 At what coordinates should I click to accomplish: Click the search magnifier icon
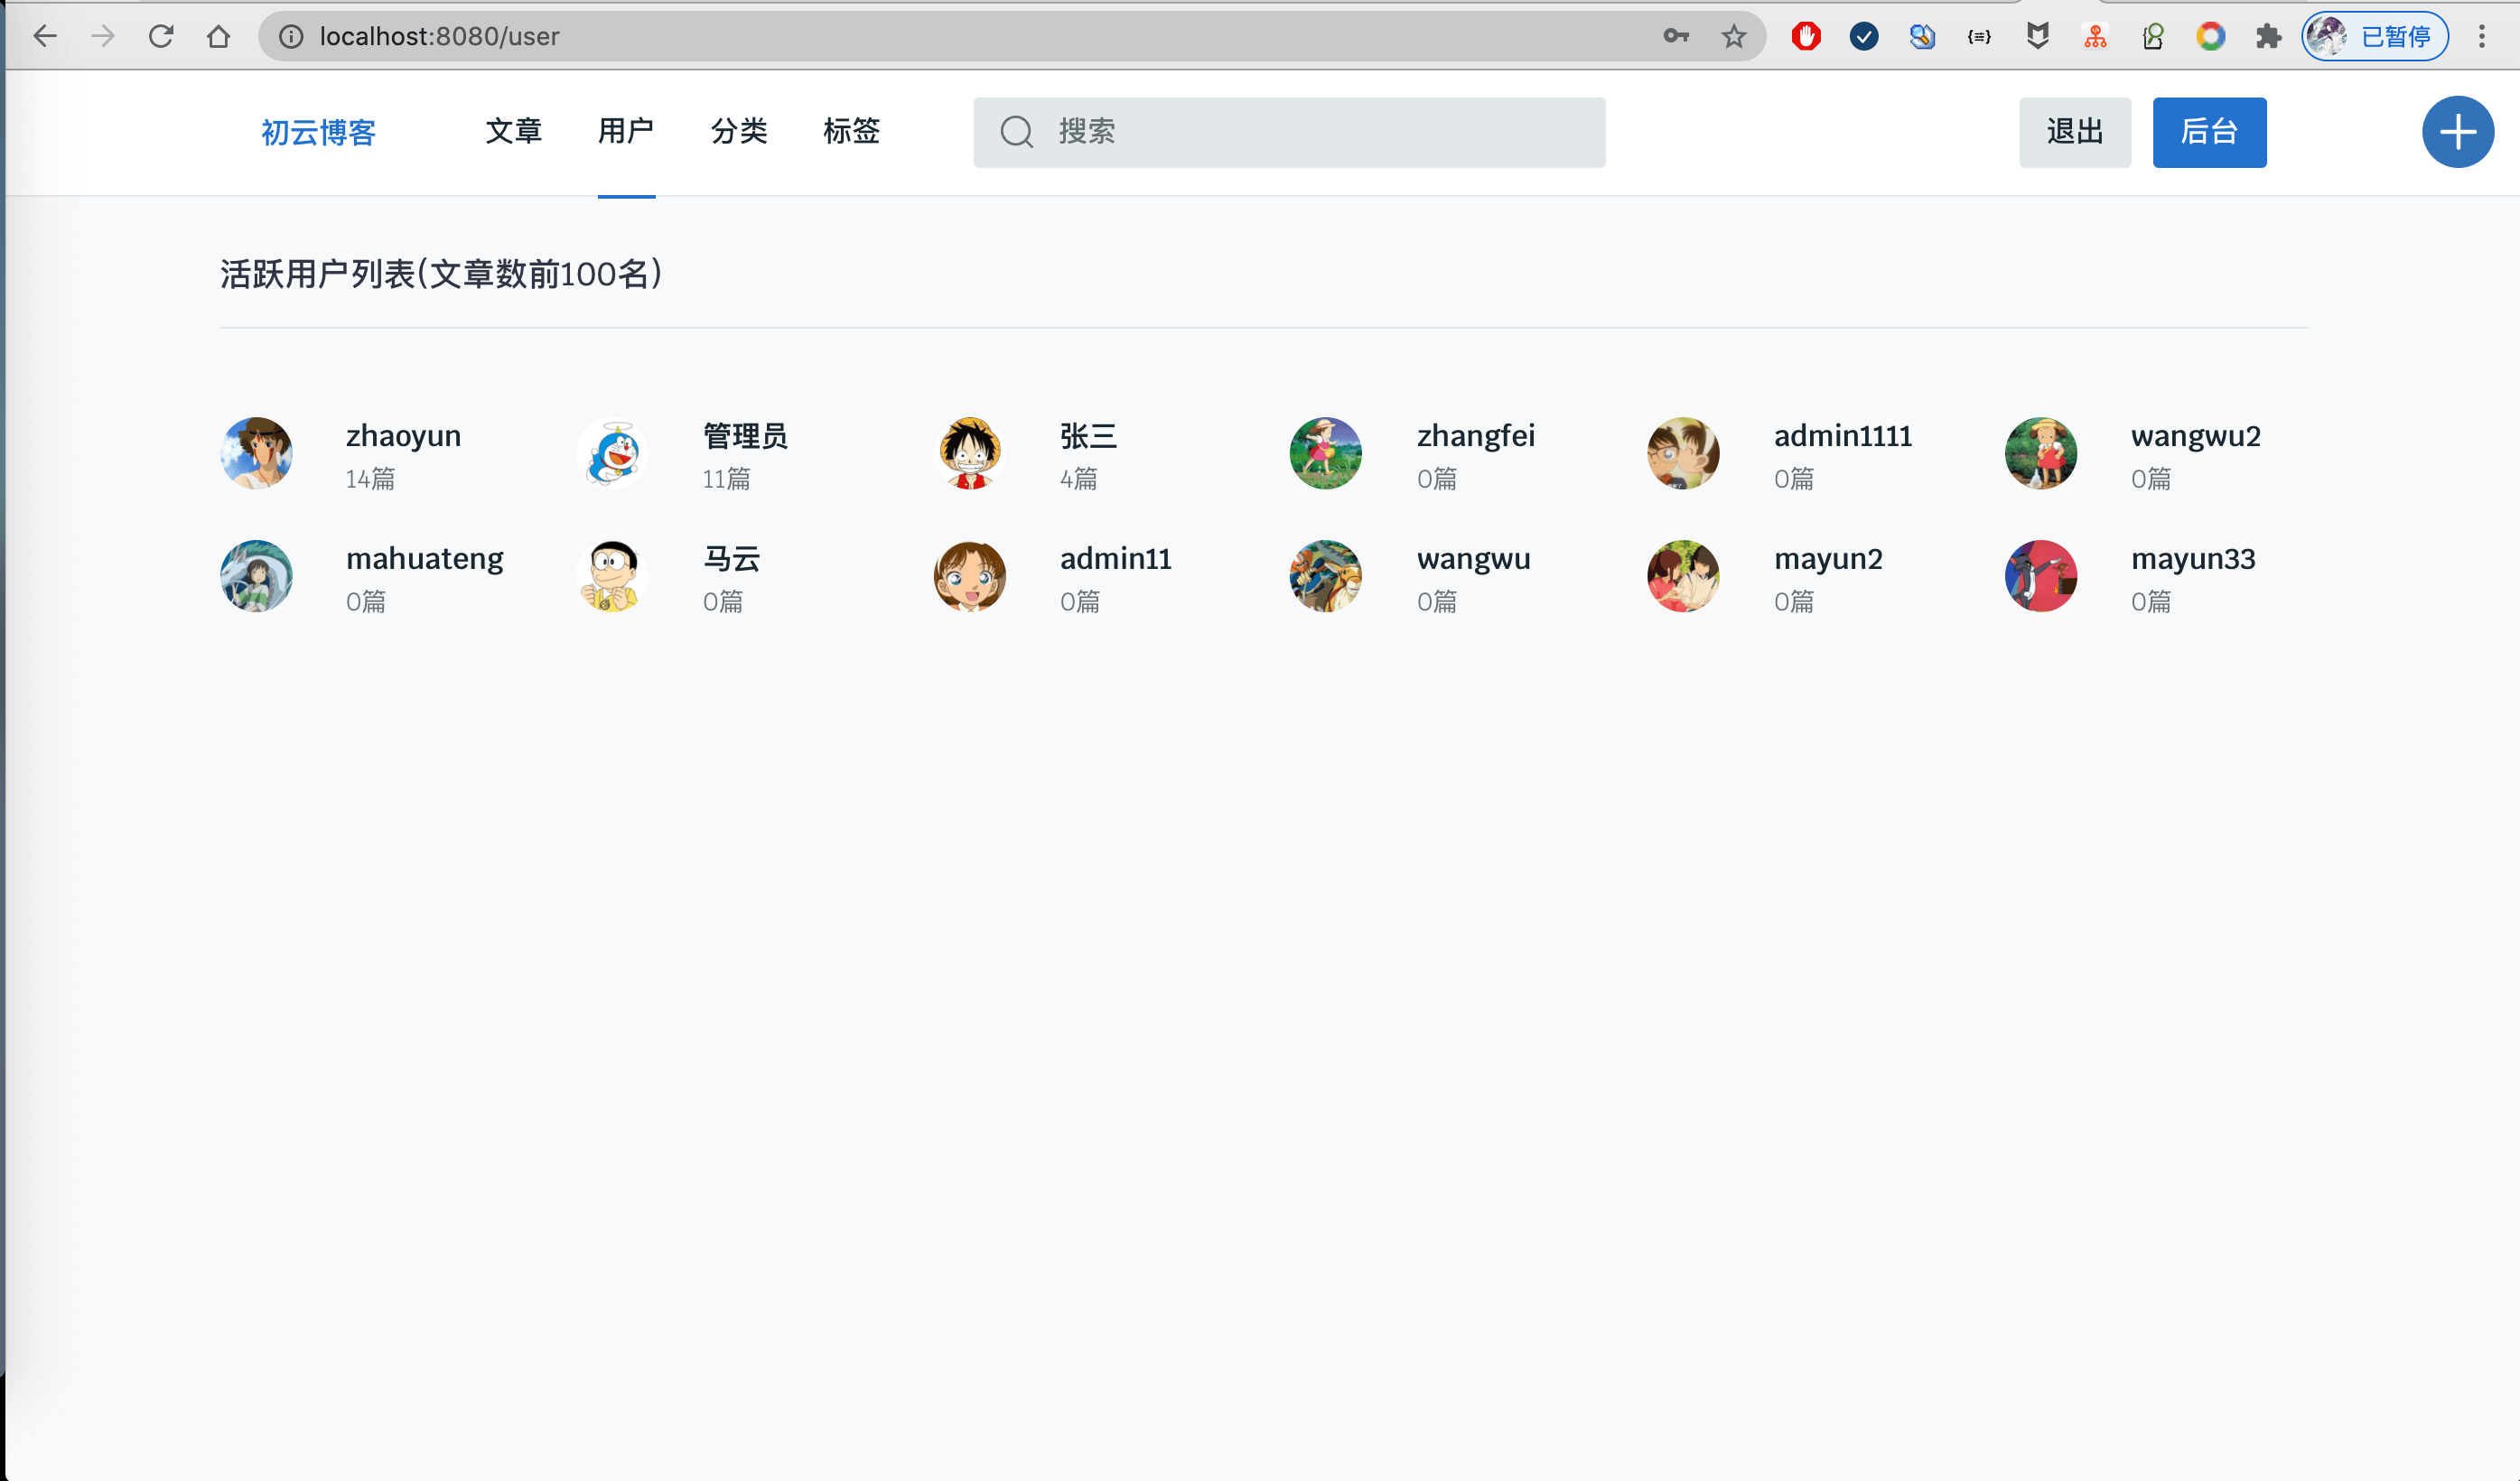tap(1016, 132)
